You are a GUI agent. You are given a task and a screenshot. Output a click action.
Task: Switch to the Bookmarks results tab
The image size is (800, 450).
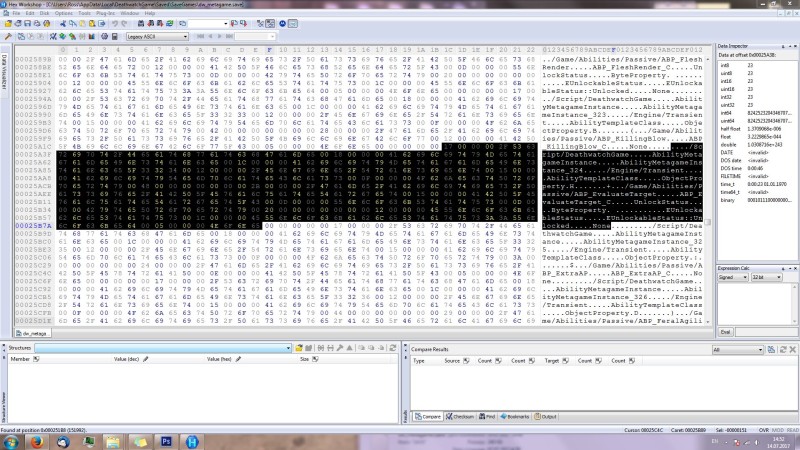[x=514, y=417]
